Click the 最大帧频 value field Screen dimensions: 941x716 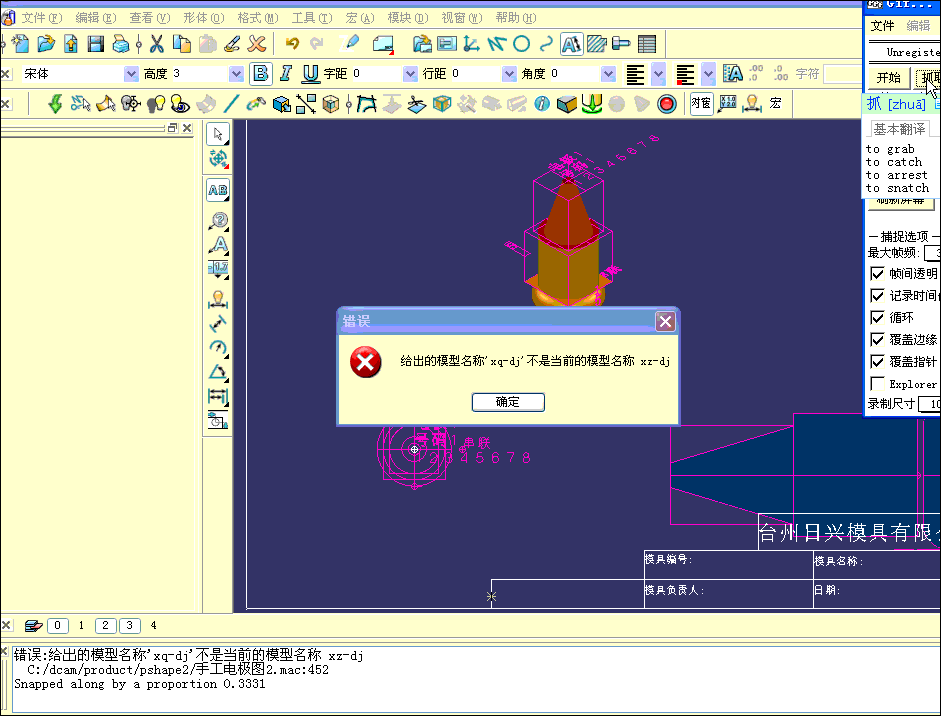tap(933, 253)
